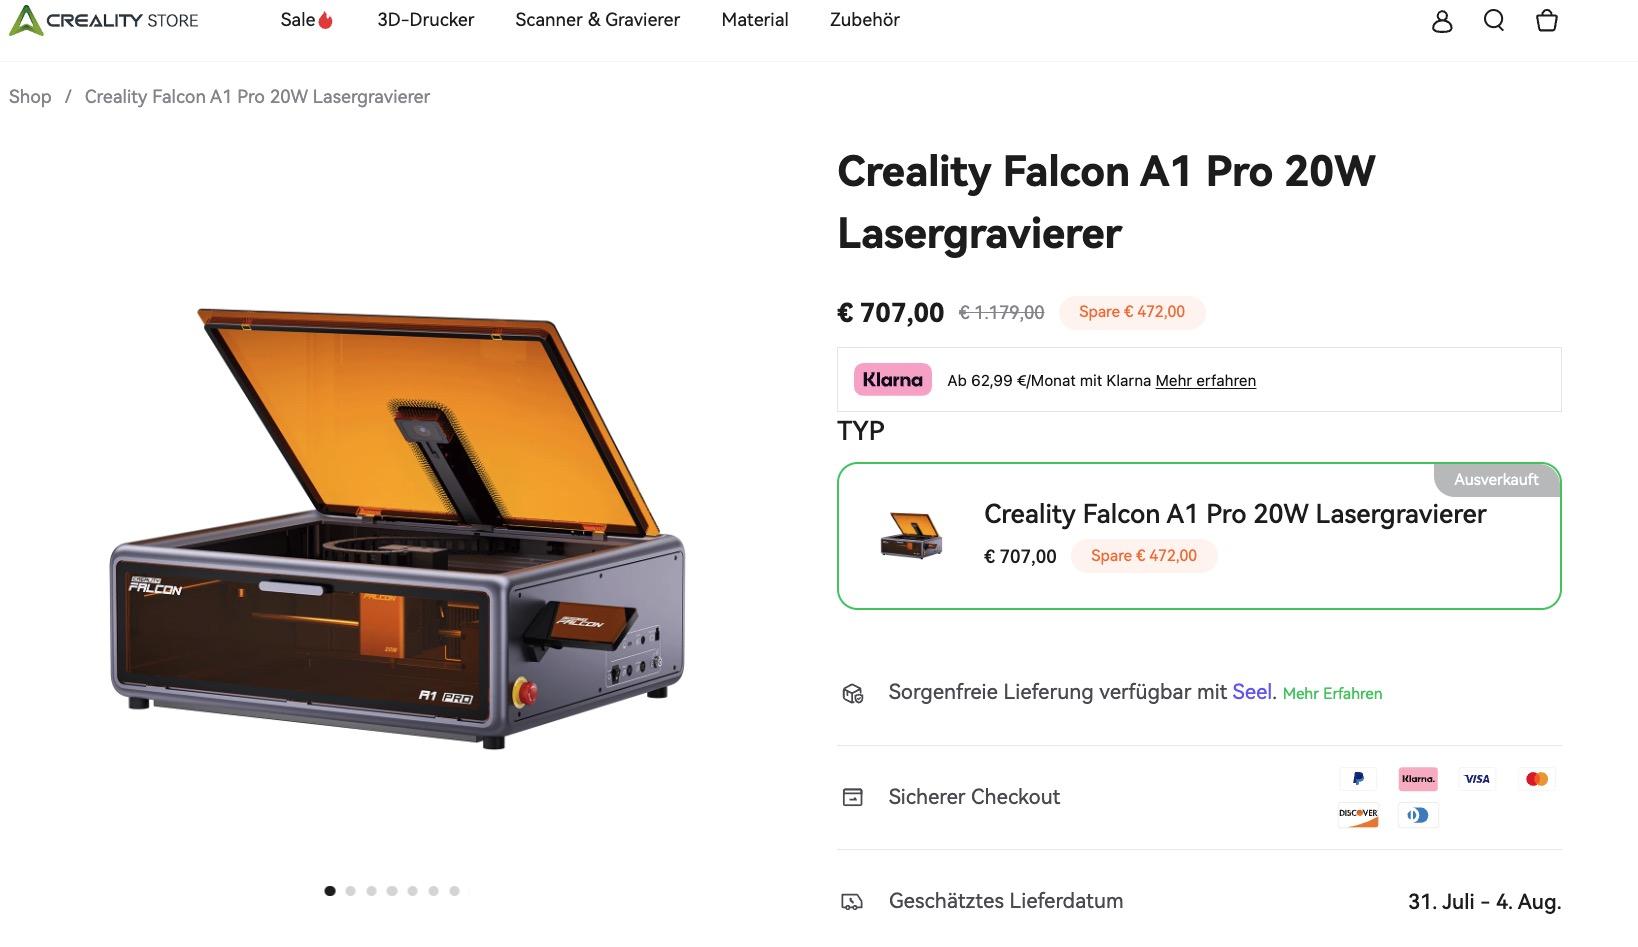Select the Falcon A1 Pro 20W variant card
This screenshot has width=1638, height=947.
(x=1199, y=536)
